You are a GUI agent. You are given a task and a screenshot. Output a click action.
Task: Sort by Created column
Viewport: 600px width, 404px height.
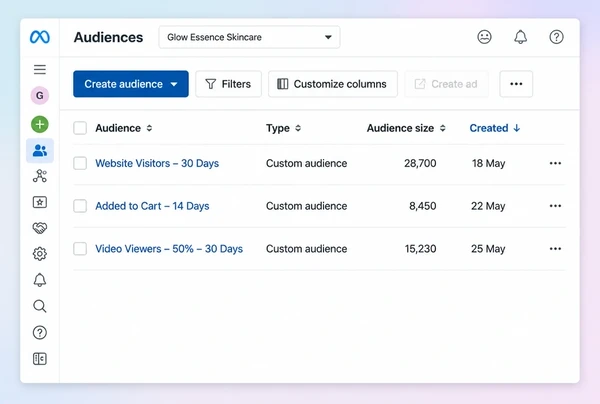click(495, 128)
